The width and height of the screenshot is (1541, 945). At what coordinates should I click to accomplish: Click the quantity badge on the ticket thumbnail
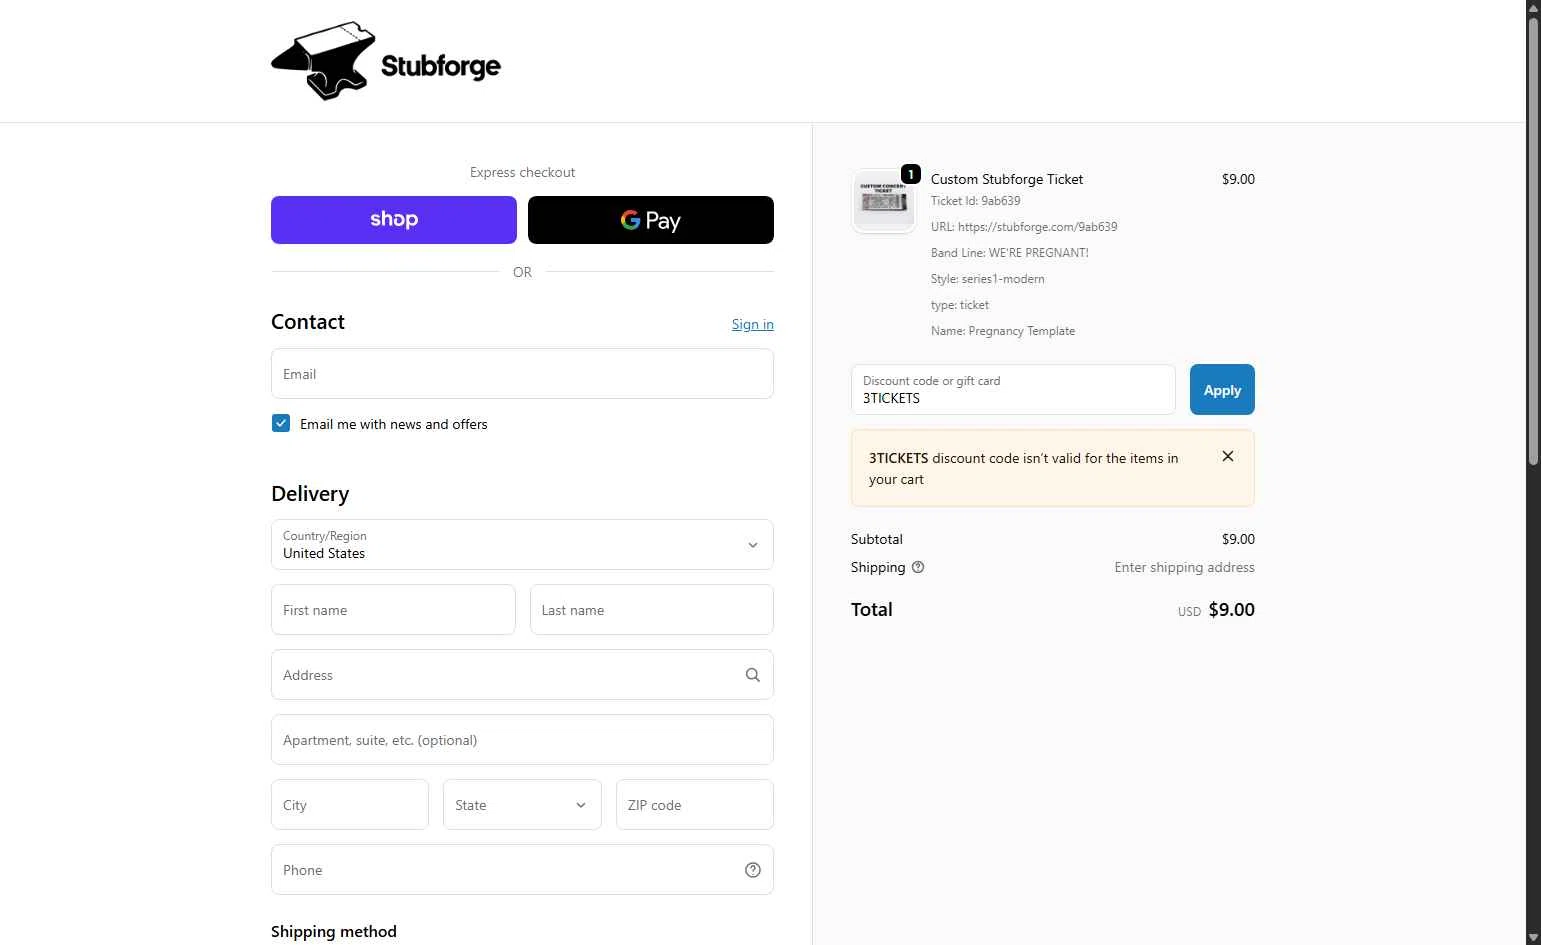pyautogui.click(x=911, y=174)
